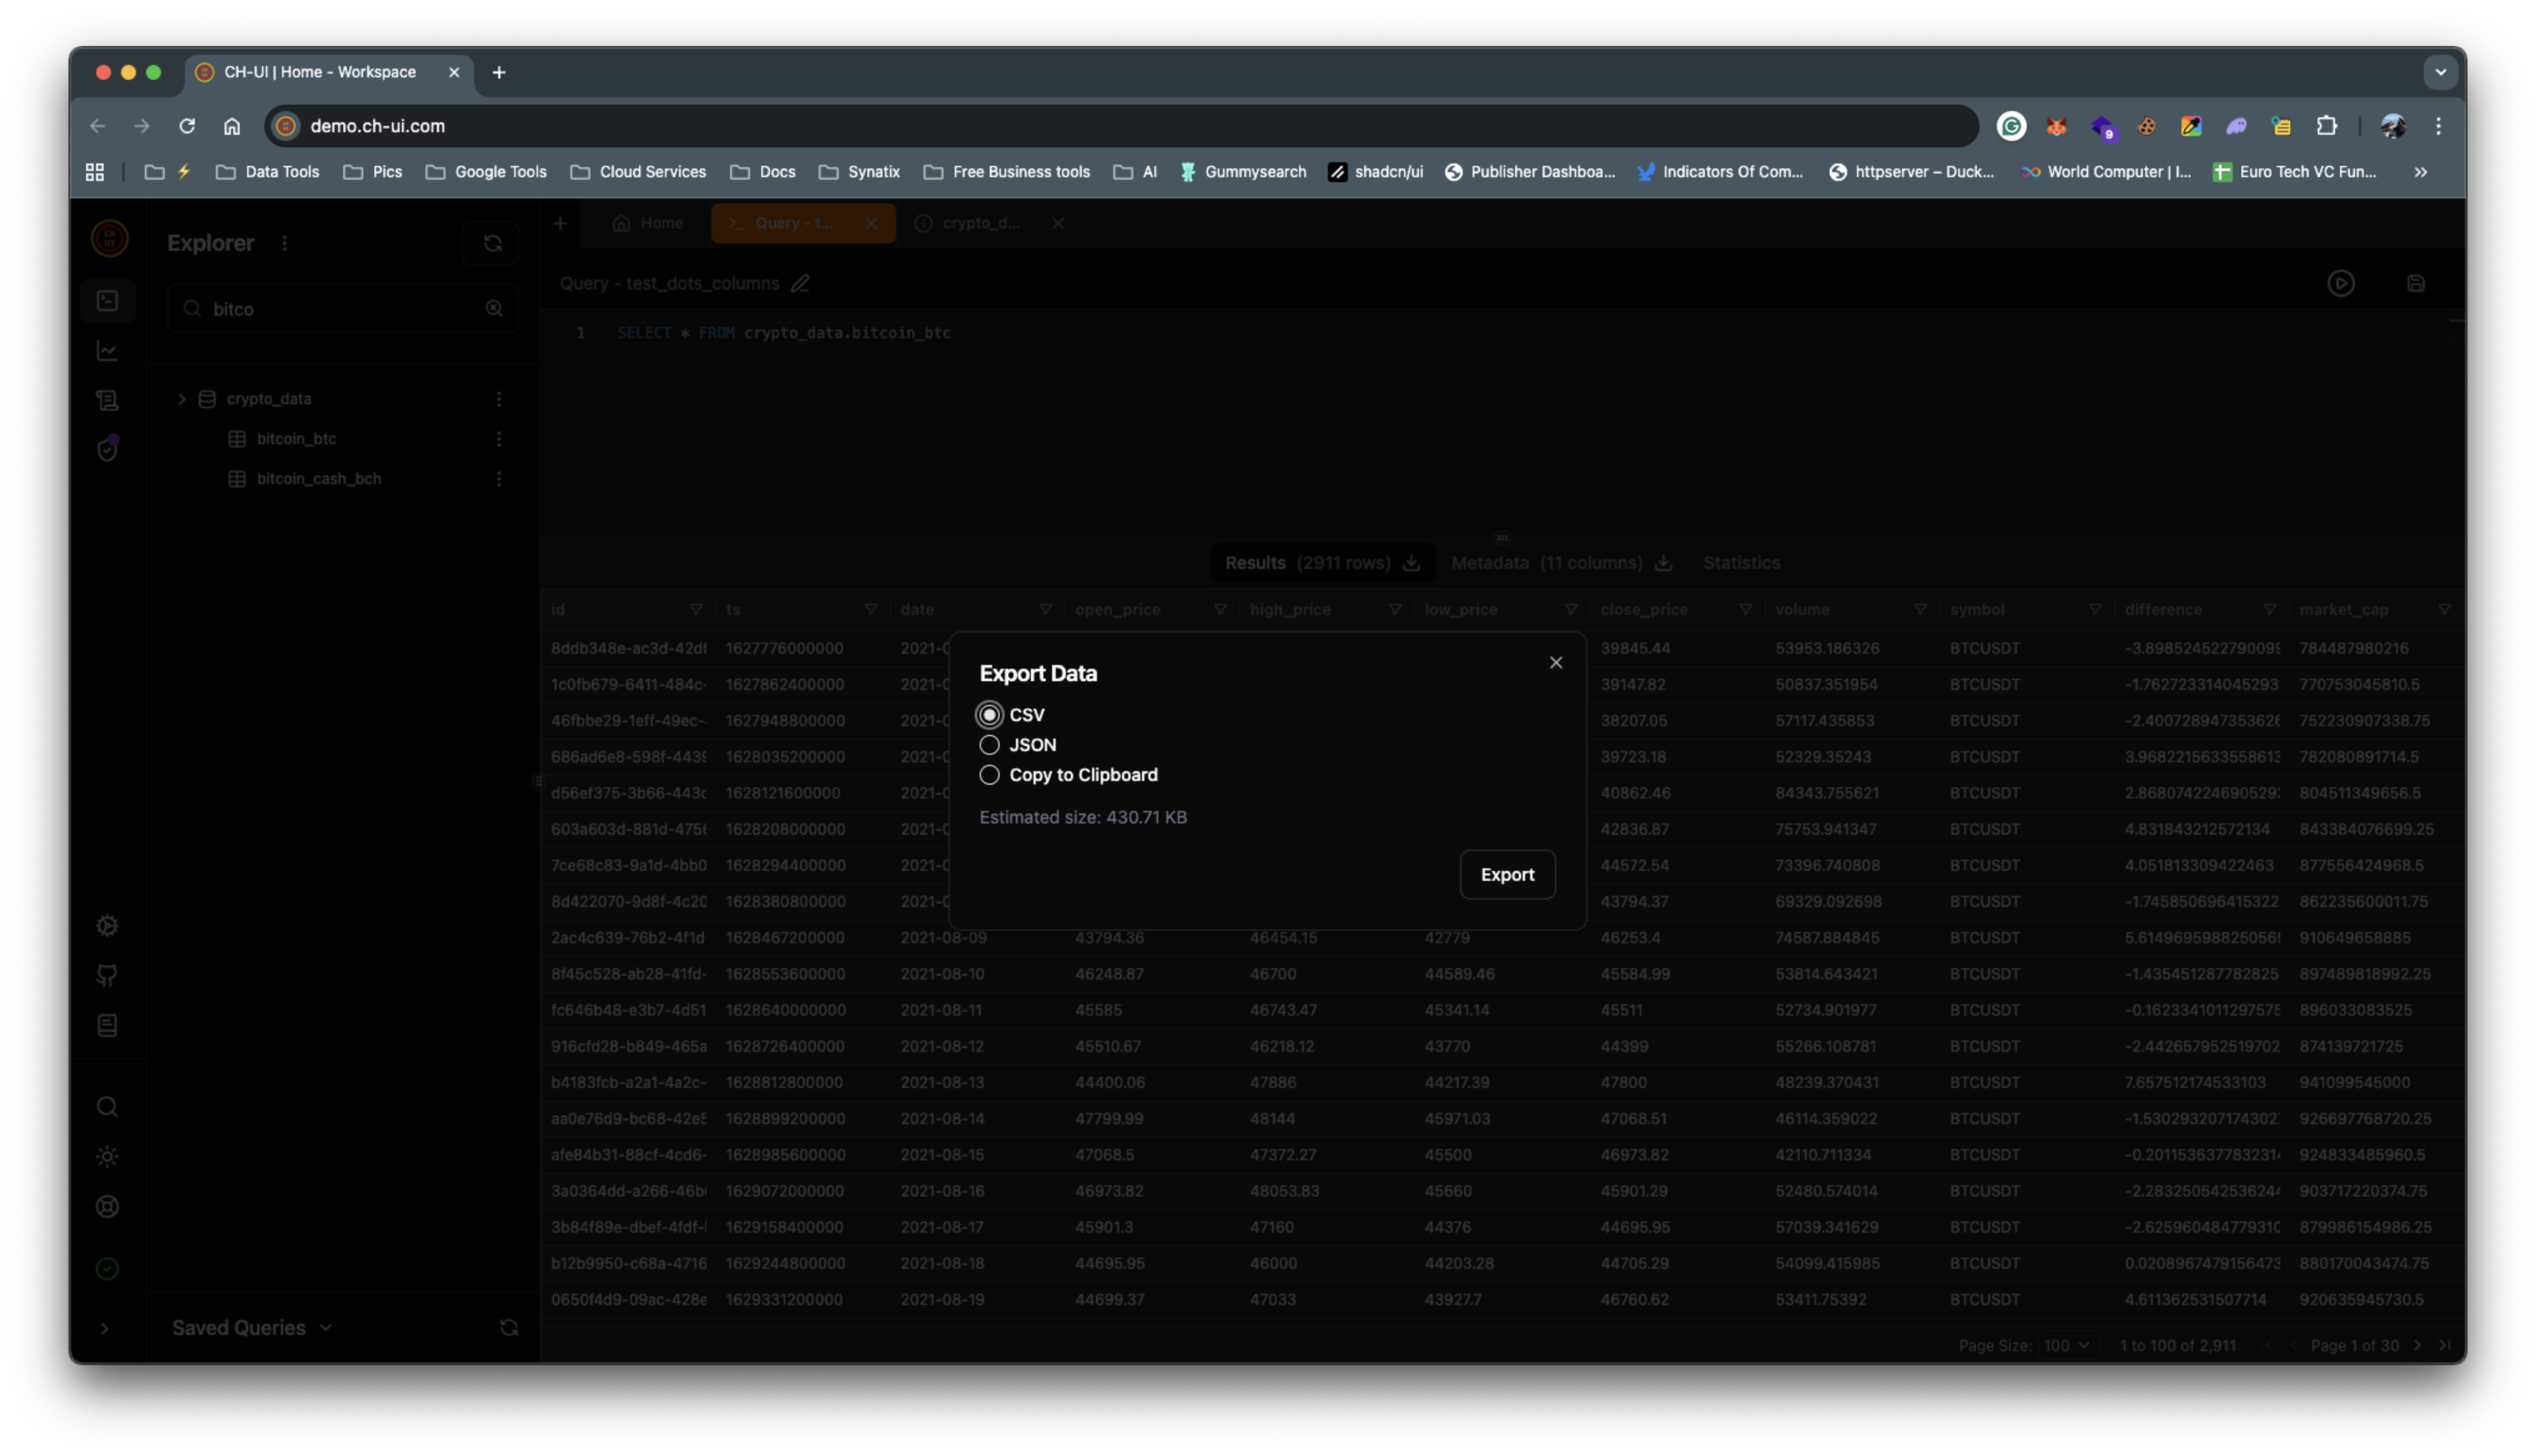Download results with download icon
The width and height of the screenshot is (2536, 1456).
(1411, 563)
